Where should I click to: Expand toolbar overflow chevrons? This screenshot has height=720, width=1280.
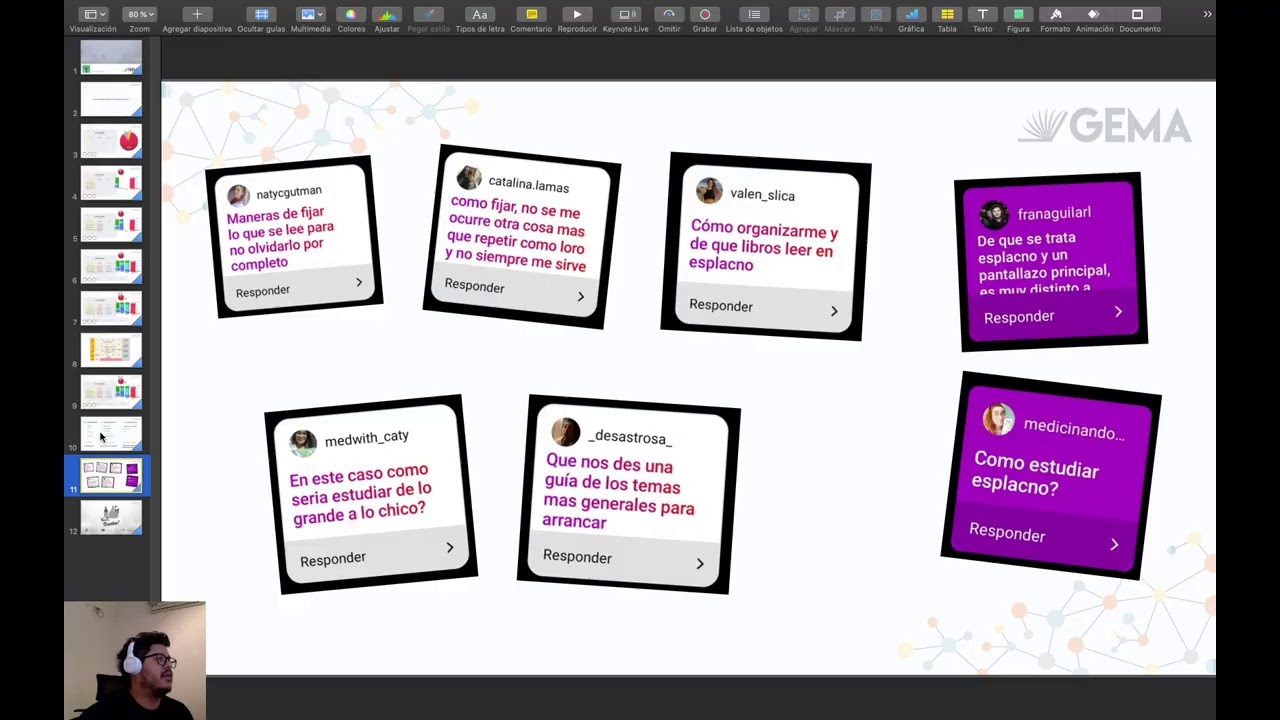pyautogui.click(x=1207, y=14)
